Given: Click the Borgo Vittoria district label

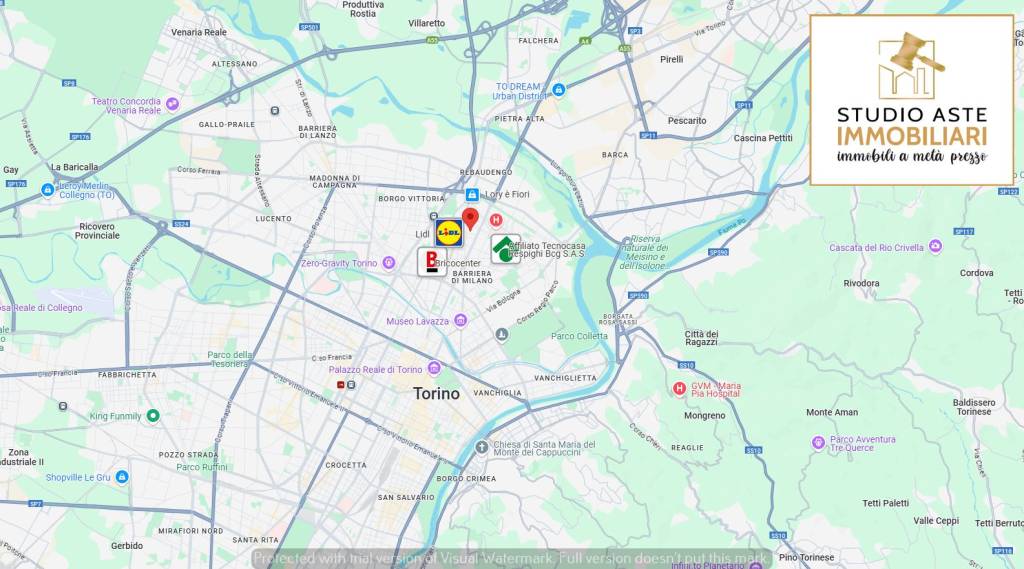Looking at the screenshot, I should [411, 199].
